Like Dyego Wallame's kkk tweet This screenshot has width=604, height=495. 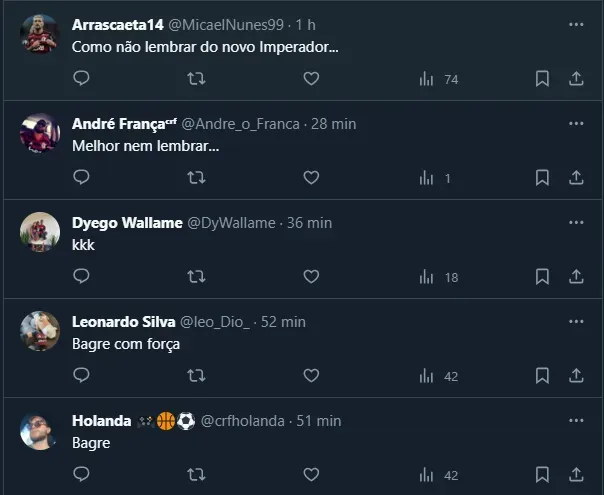tap(311, 277)
